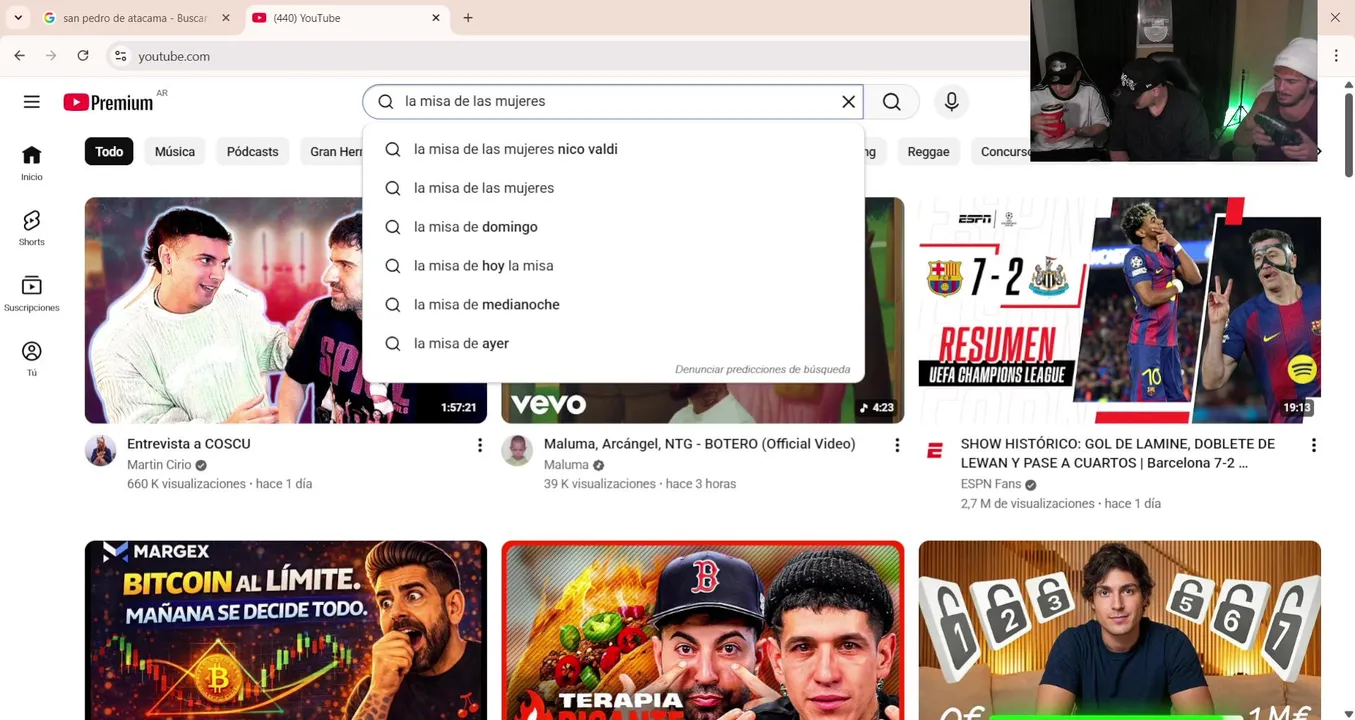Image resolution: width=1355 pixels, height=720 pixels.
Task: Play the Bitcoin al límite thumbnail
Action: tap(286, 630)
